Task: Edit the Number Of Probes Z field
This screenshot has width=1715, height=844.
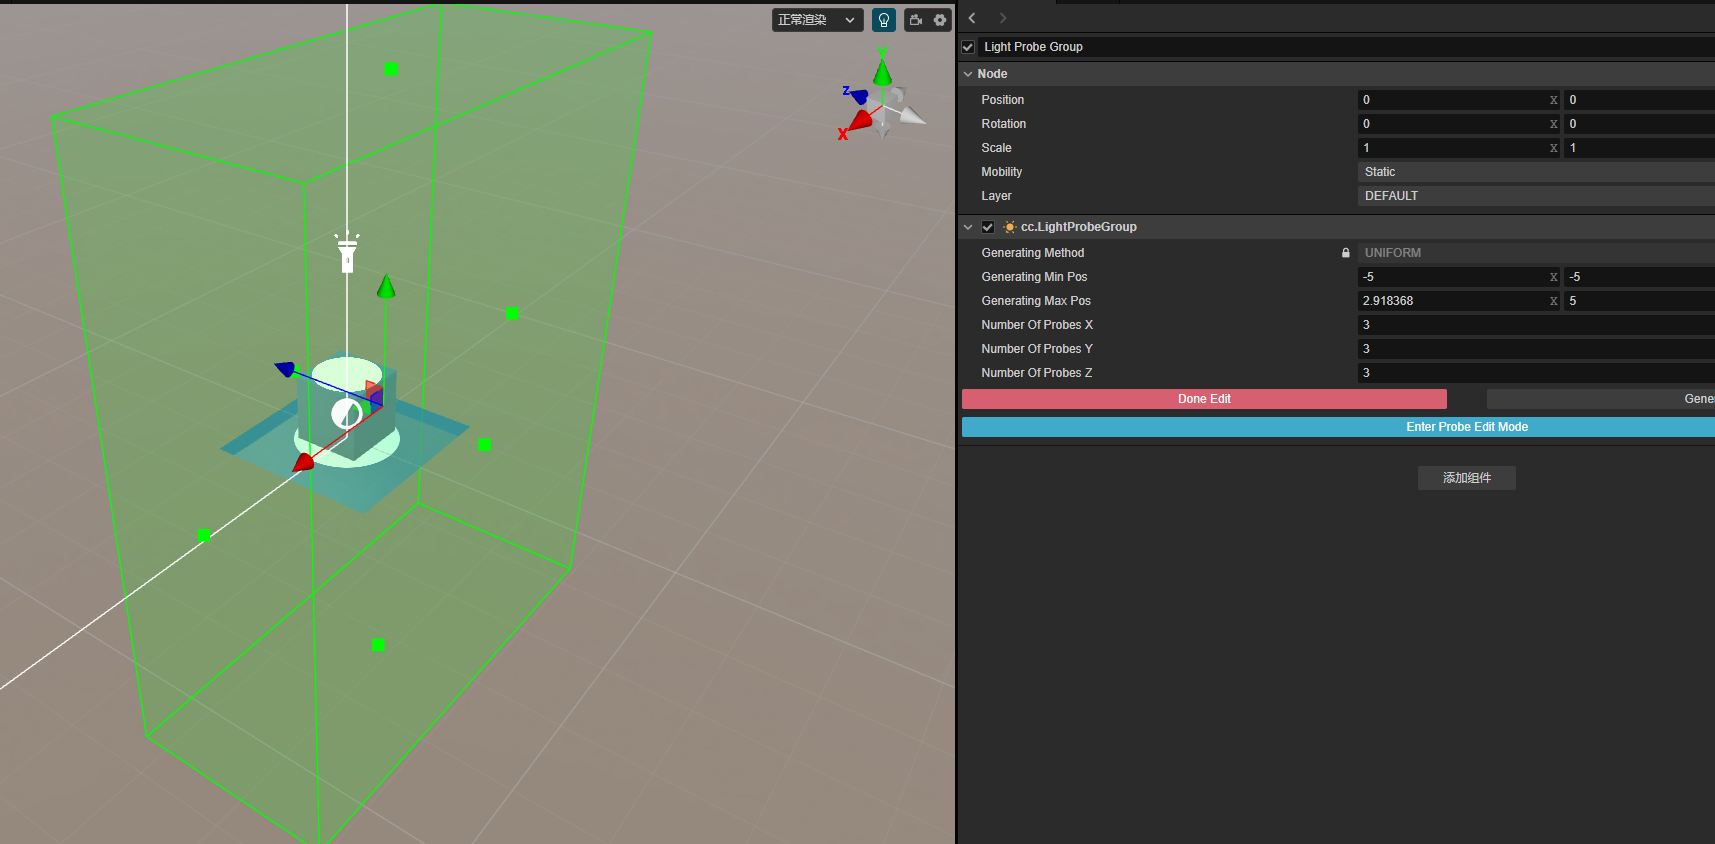Action: click(1536, 373)
